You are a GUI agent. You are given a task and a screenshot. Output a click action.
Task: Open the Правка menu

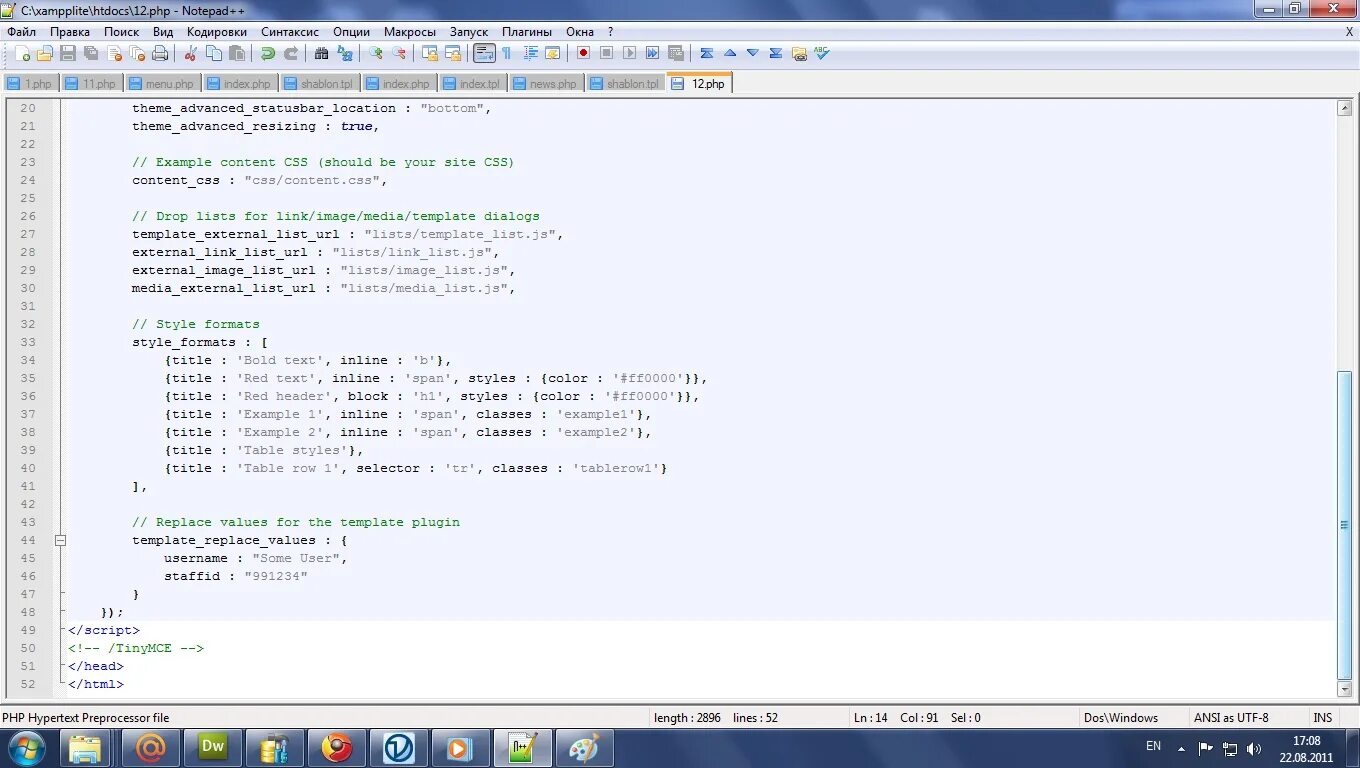(x=70, y=32)
